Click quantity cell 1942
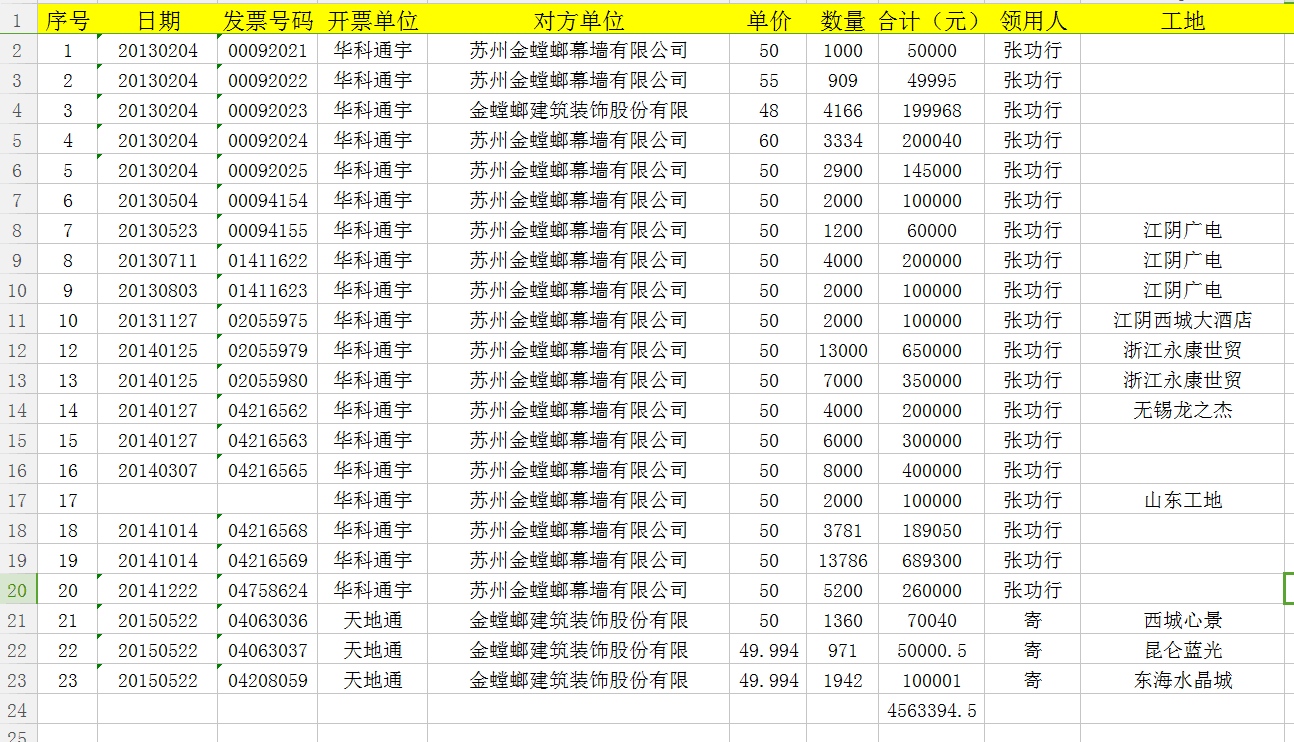This screenshot has height=742, width=1294. coord(843,680)
